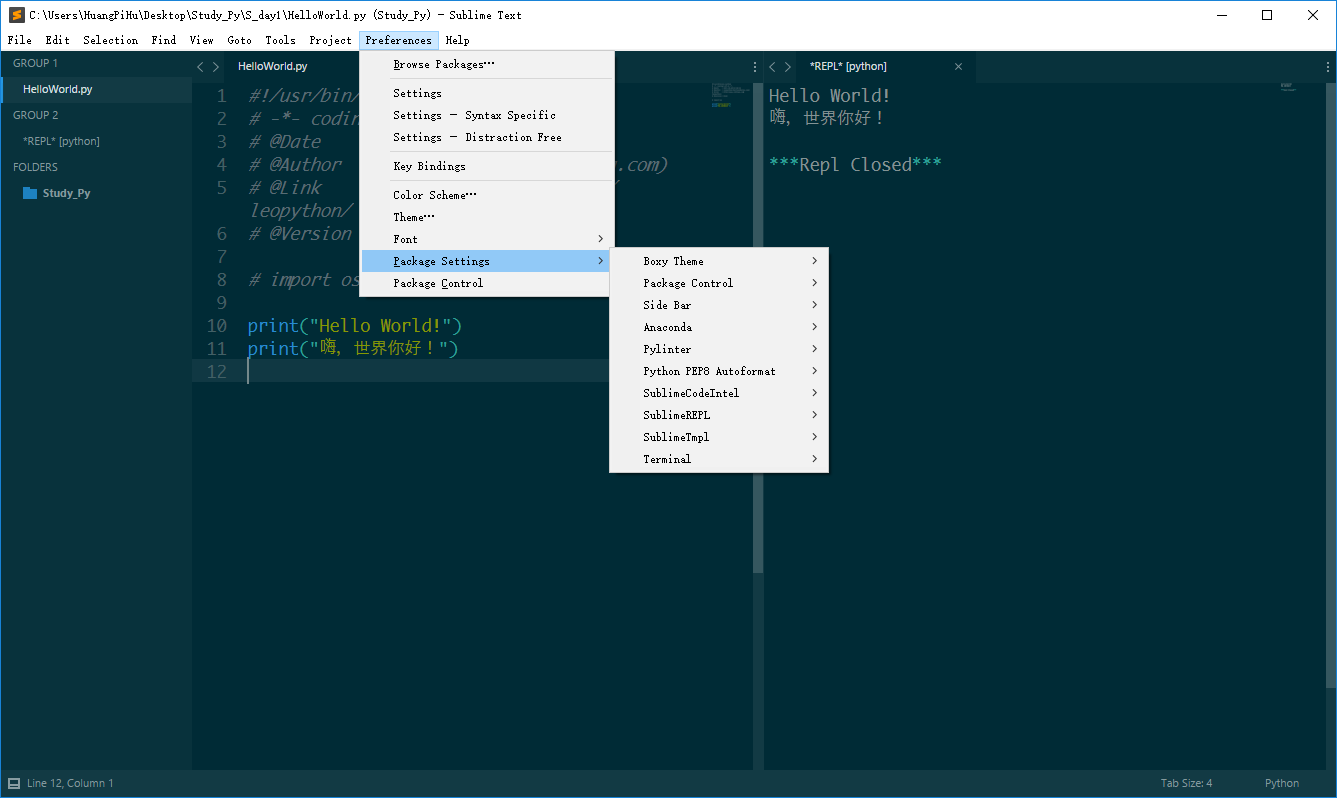The height and width of the screenshot is (798, 1337).
Task: Expand Side Bar package settings
Action: 719,305
